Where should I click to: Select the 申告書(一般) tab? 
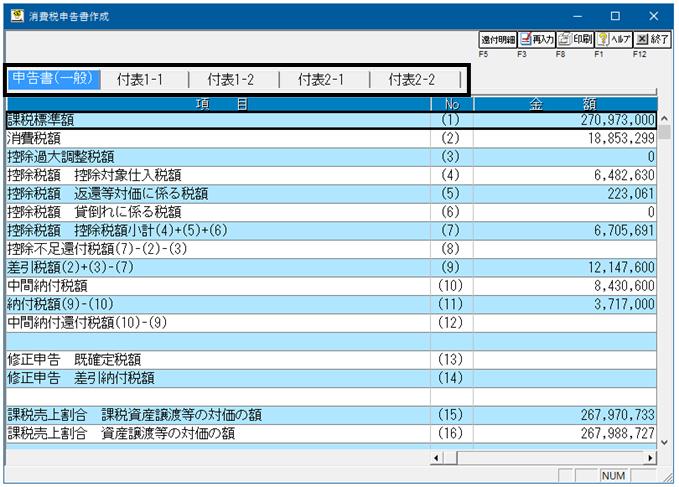(x=53, y=79)
